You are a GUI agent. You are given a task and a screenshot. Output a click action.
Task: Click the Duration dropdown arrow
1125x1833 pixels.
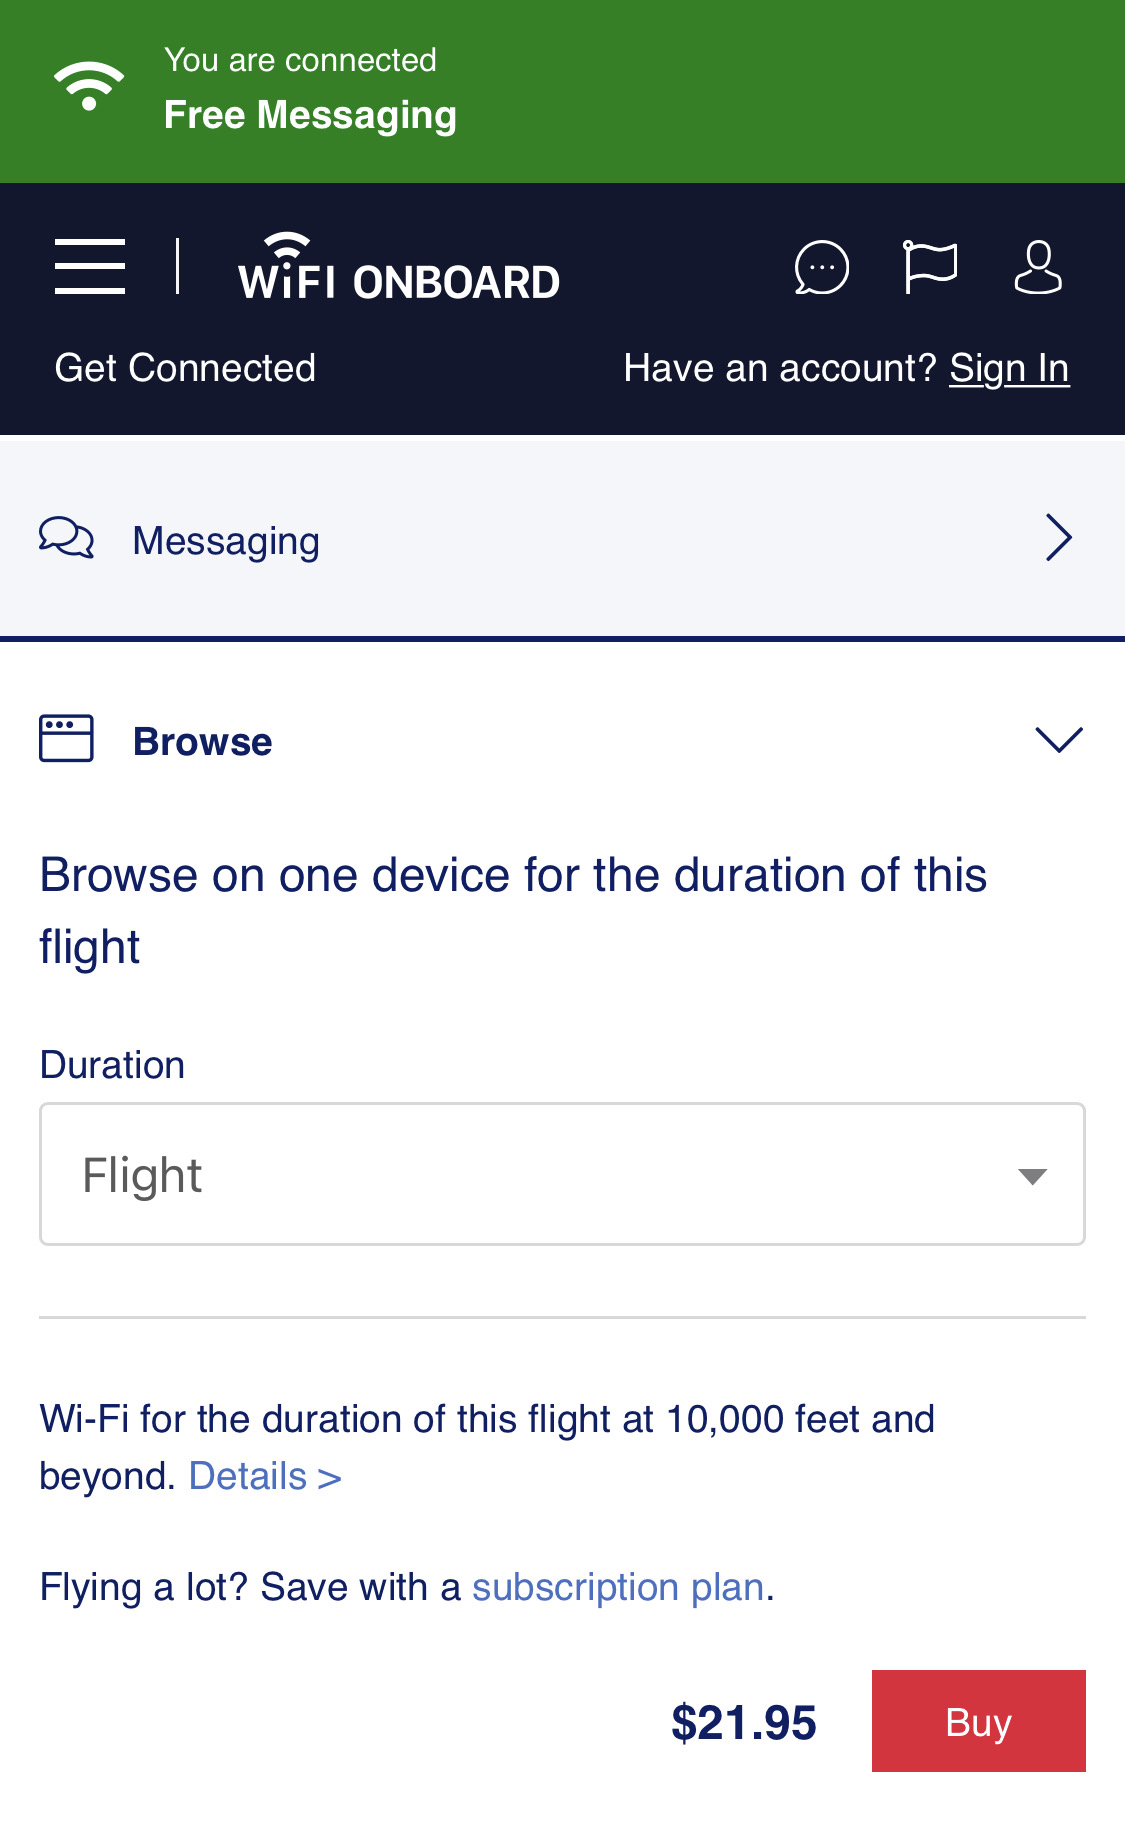pyautogui.click(x=1032, y=1176)
